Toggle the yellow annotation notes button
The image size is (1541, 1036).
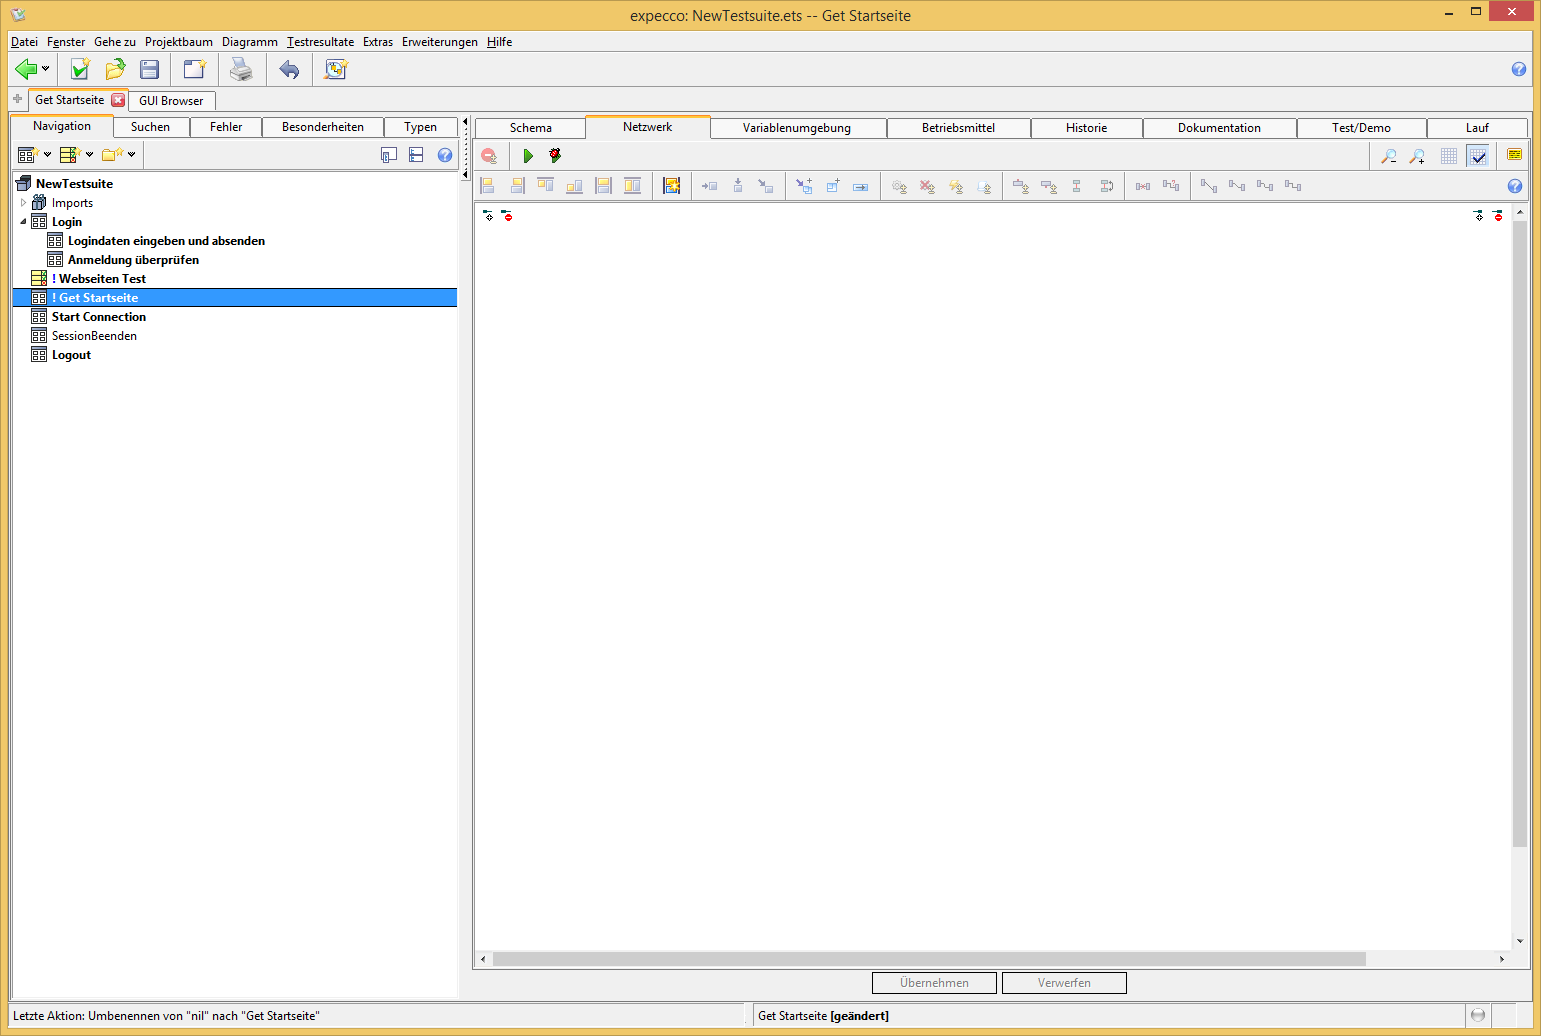[1514, 155]
